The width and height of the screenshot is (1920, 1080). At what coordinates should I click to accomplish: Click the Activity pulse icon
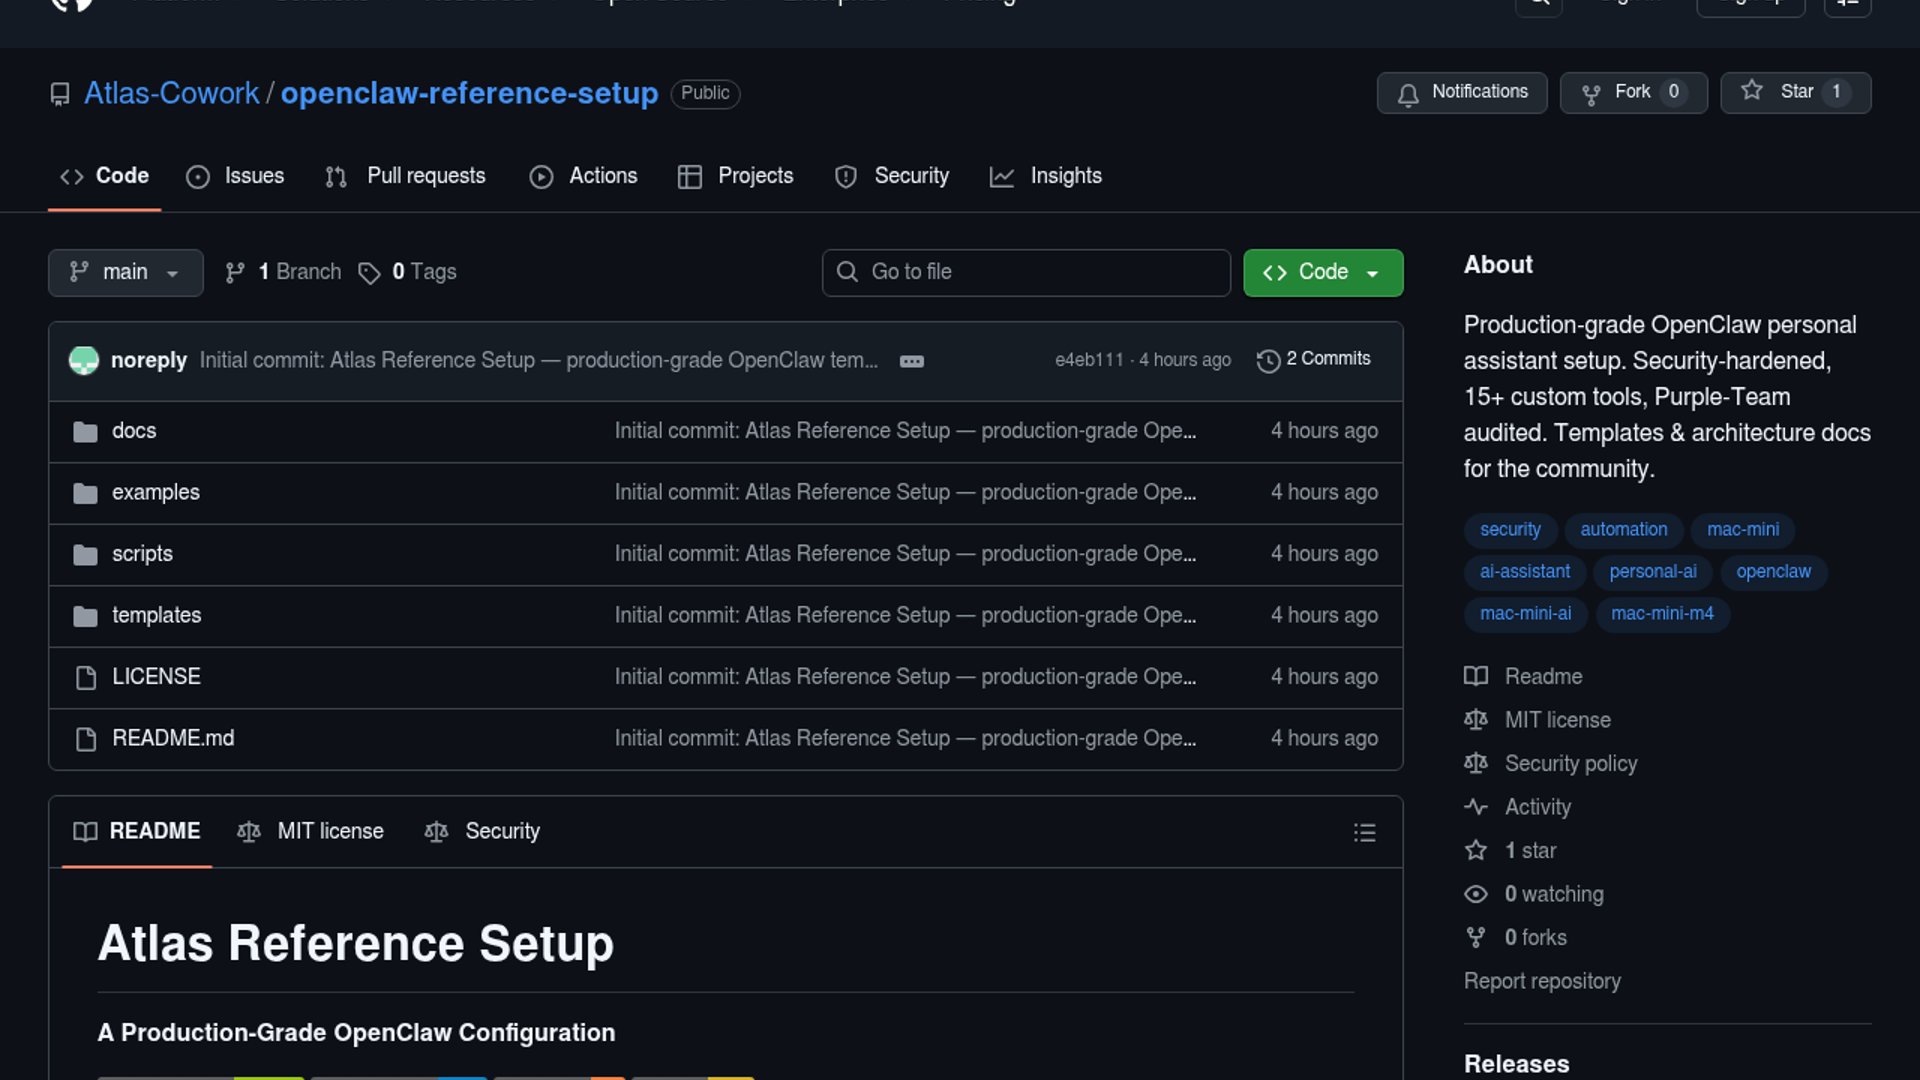click(1476, 807)
